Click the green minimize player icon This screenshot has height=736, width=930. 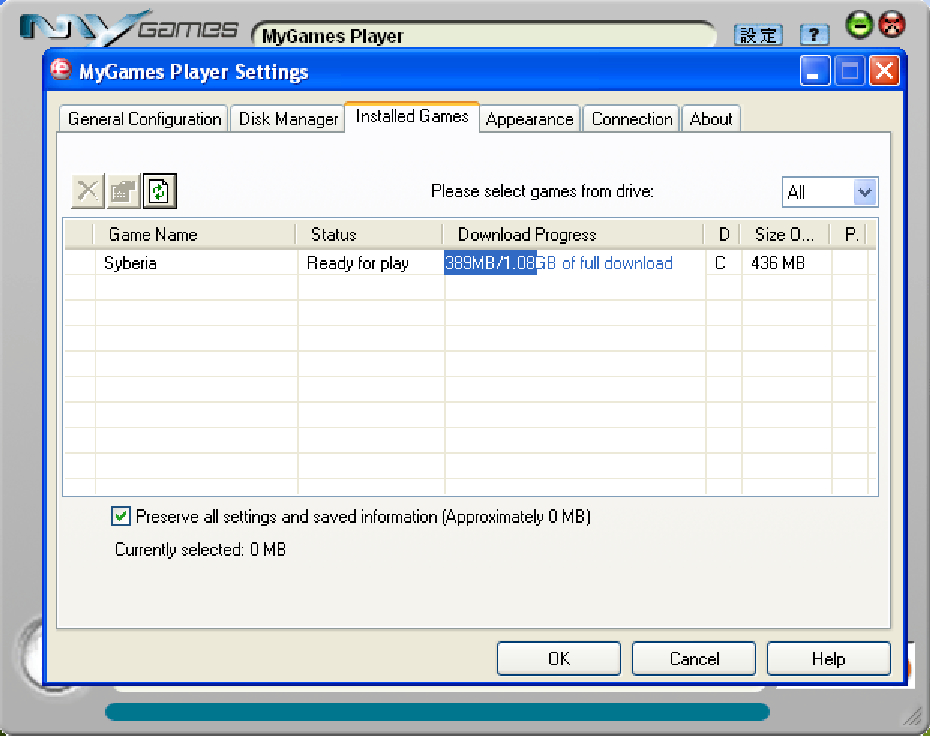pos(859,25)
